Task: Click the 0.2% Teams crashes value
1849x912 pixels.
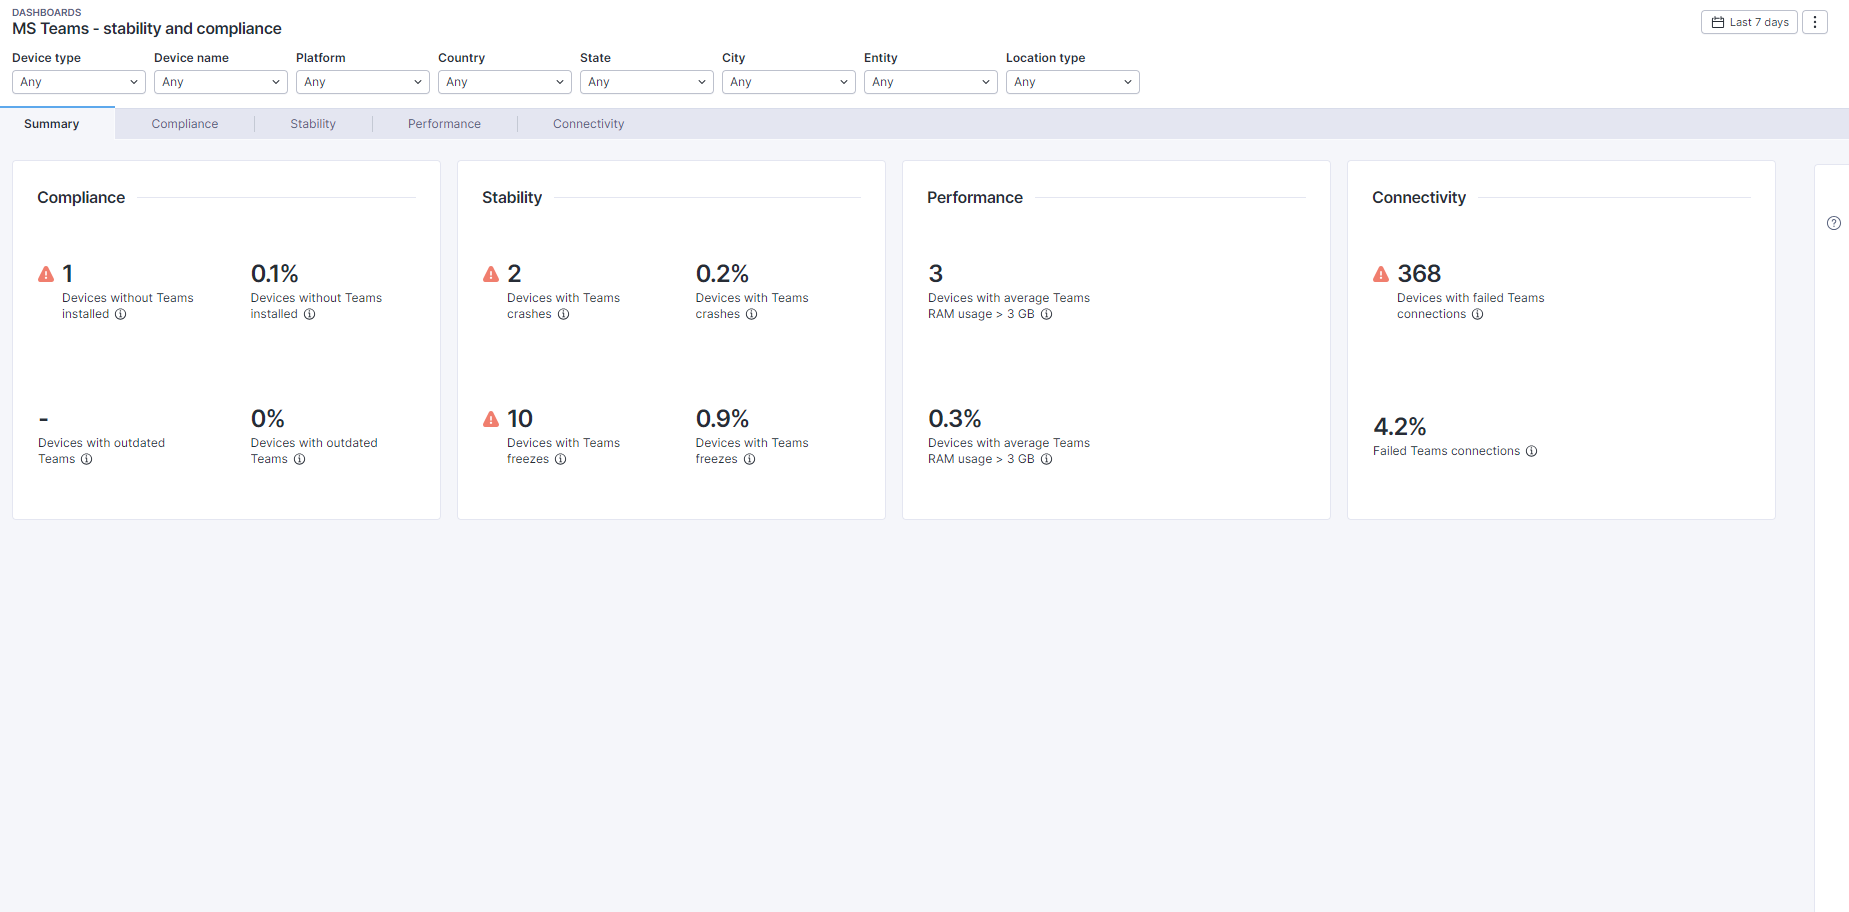Action: tap(722, 274)
